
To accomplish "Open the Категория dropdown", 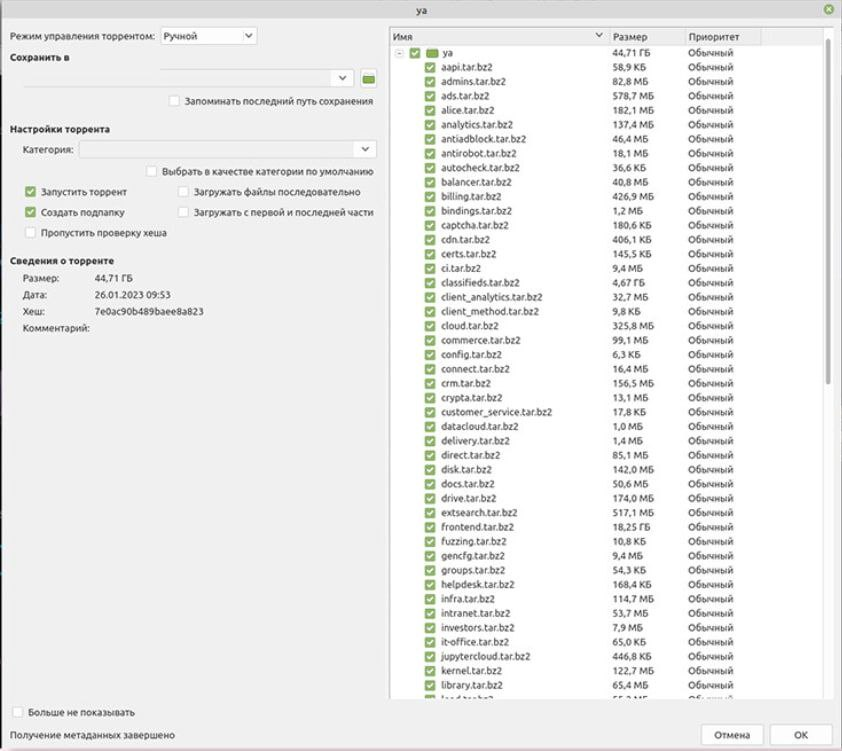I will [228, 149].
